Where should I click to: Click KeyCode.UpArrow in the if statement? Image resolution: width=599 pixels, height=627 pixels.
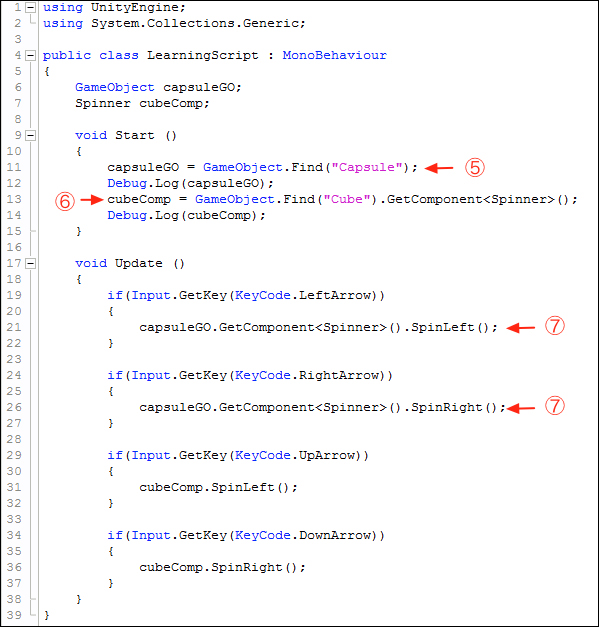point(295,455)
